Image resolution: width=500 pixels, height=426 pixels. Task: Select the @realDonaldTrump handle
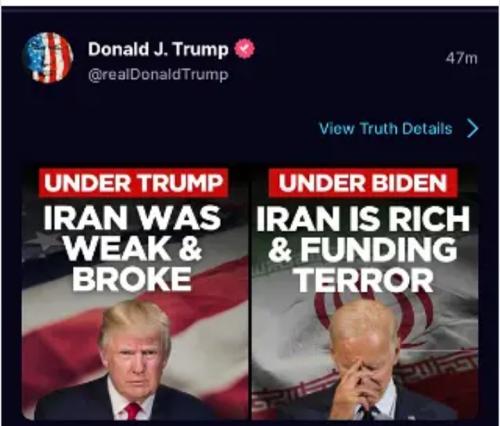coord(158,75)
